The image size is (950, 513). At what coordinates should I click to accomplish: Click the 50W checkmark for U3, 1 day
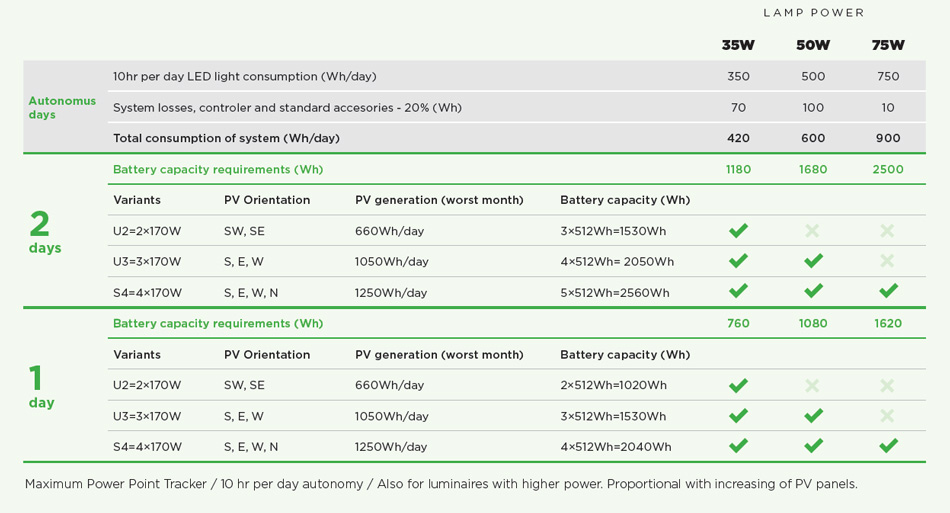(x=813, y=416)
